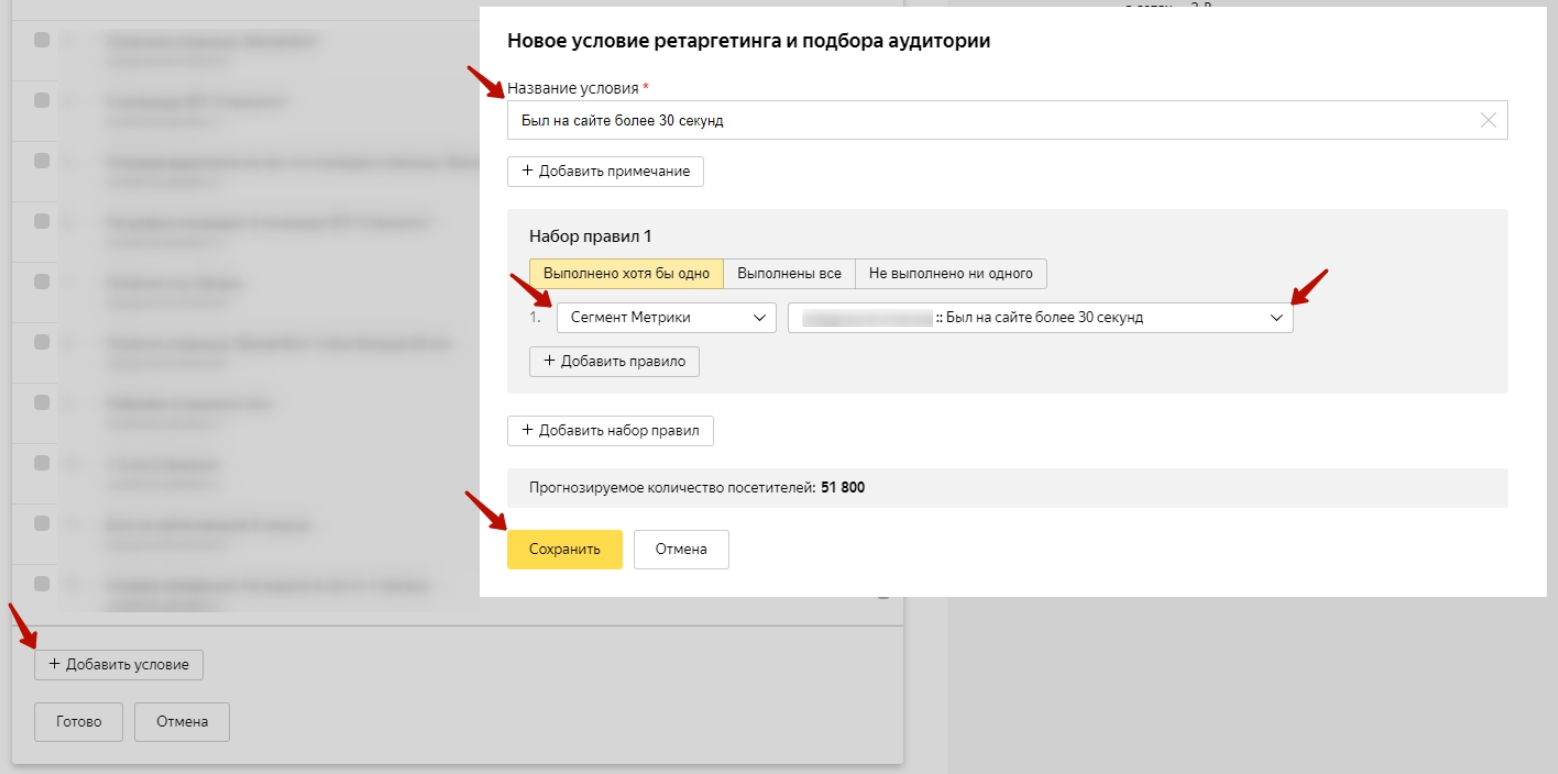This screenshot has width=1558, height=774.
Task: Open the "Сегмент Метрики" rule type dropdown
Action: [666, 318]
